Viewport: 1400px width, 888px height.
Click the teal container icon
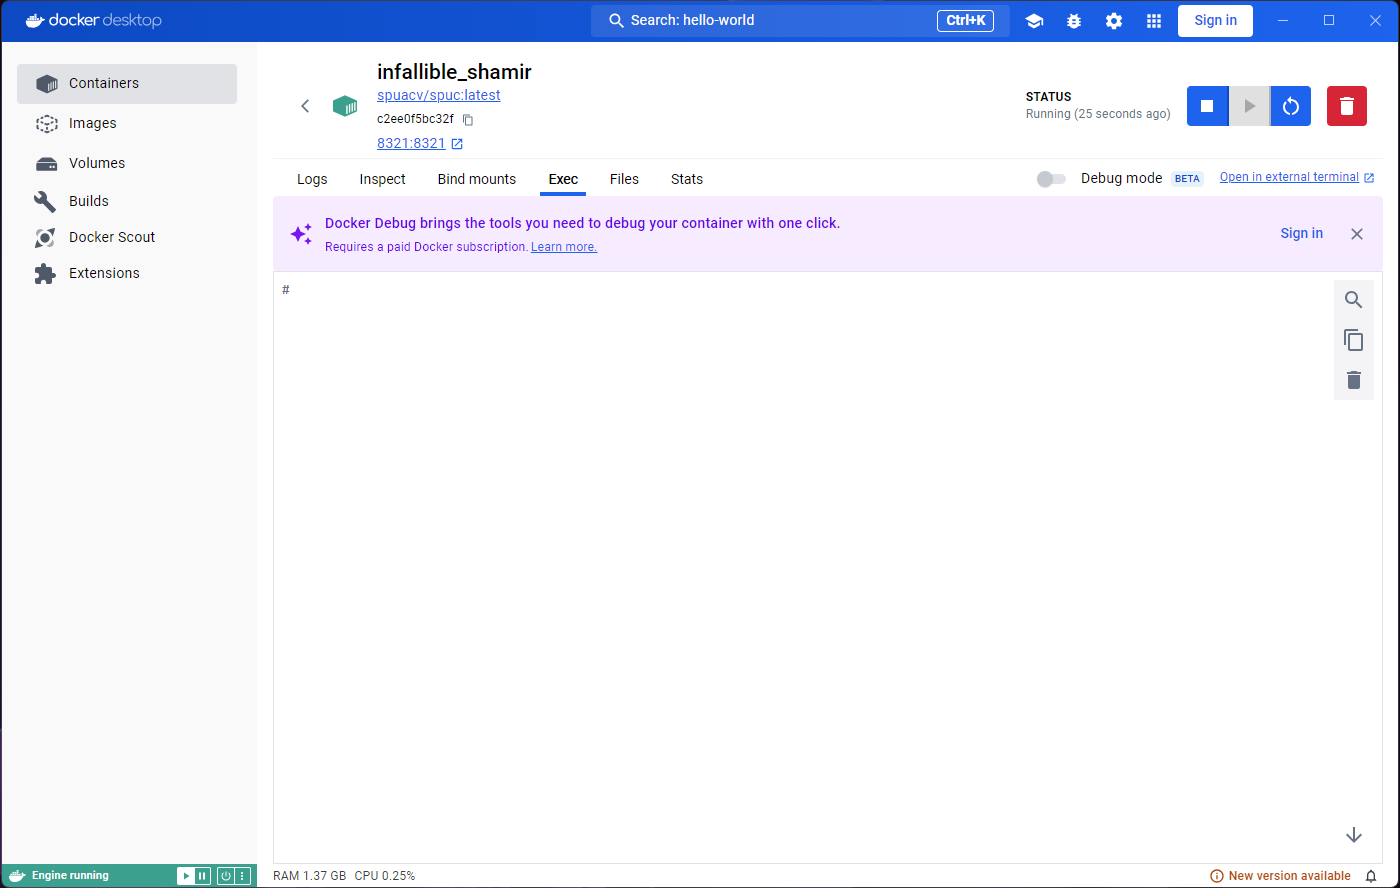click(345, 106)
